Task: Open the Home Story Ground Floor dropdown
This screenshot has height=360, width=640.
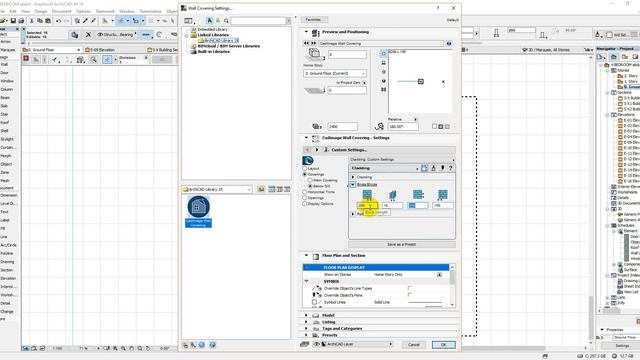Action: [335, 73]
